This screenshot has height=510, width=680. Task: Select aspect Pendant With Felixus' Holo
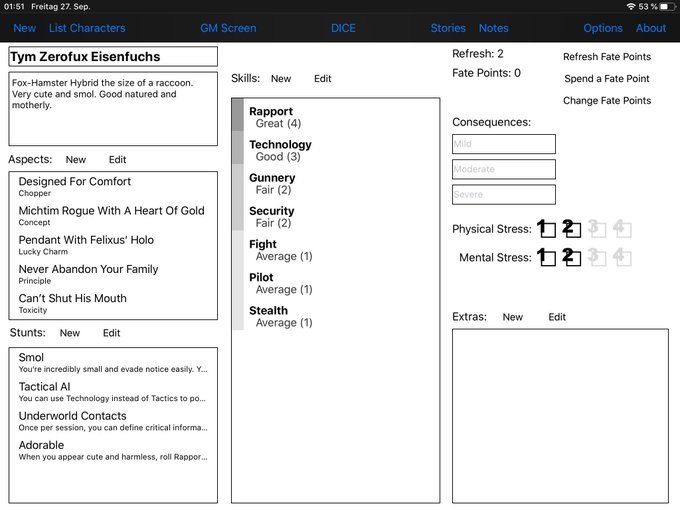point(113,245)
